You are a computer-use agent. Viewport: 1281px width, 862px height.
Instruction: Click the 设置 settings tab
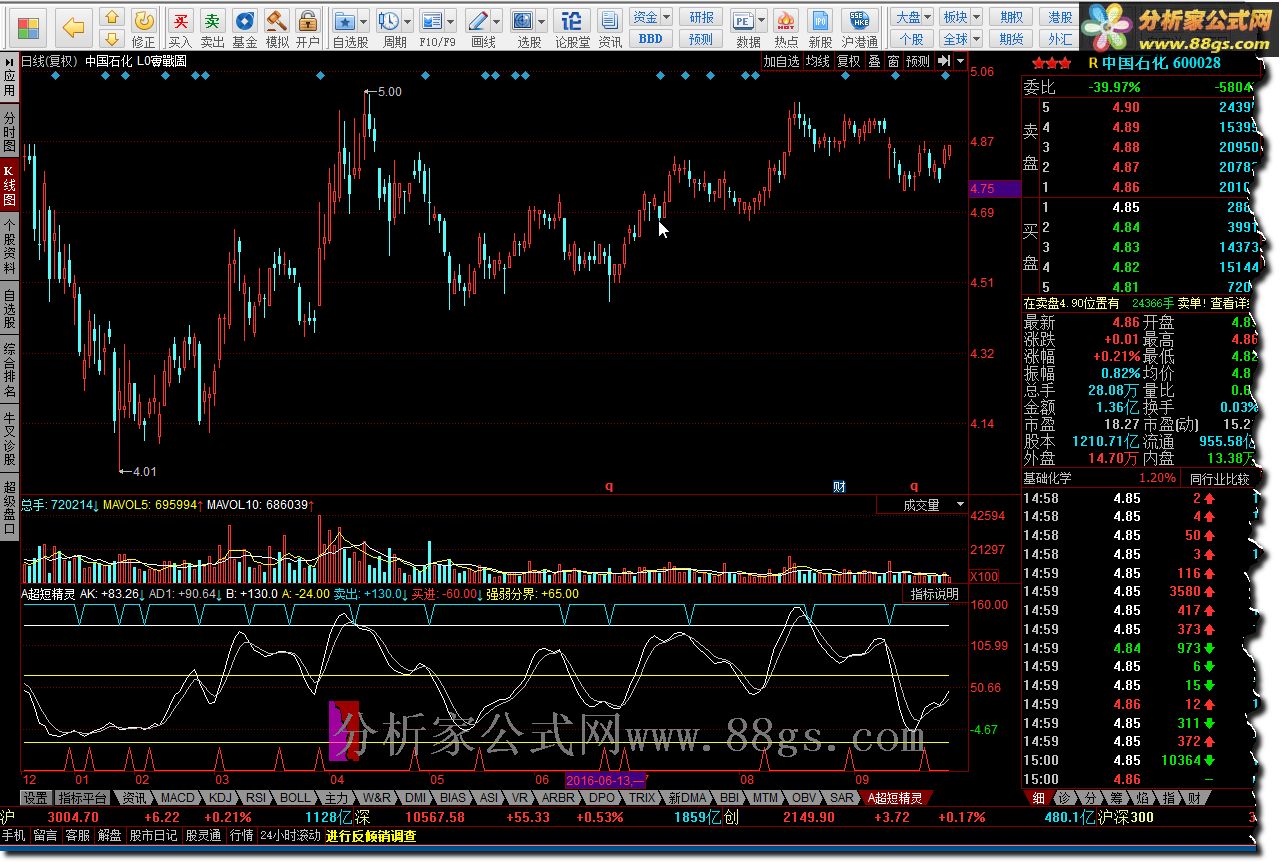pos(36,798)
